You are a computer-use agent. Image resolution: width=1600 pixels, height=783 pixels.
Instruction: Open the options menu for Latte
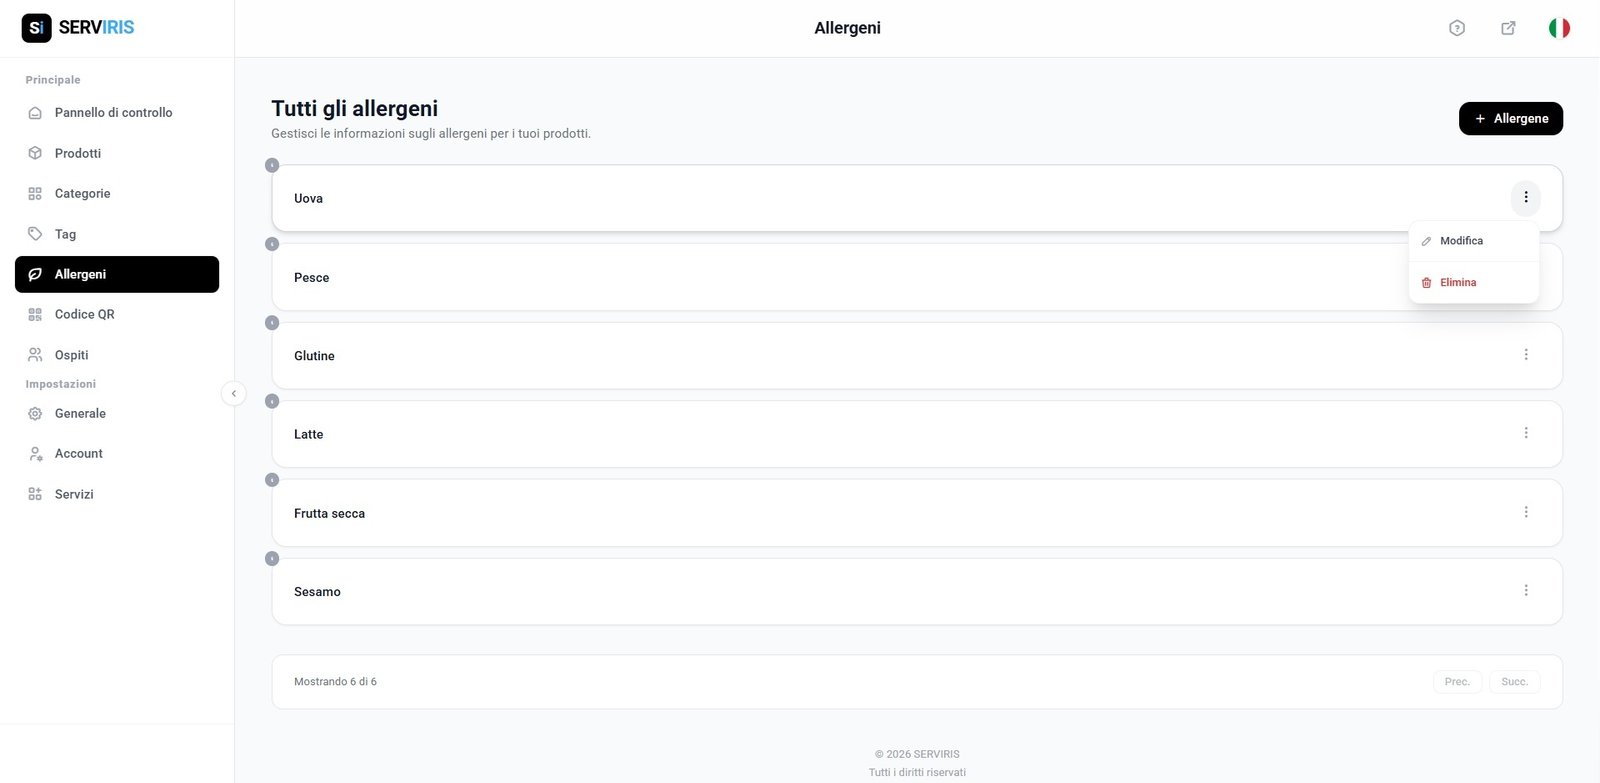pos(1526,432)
